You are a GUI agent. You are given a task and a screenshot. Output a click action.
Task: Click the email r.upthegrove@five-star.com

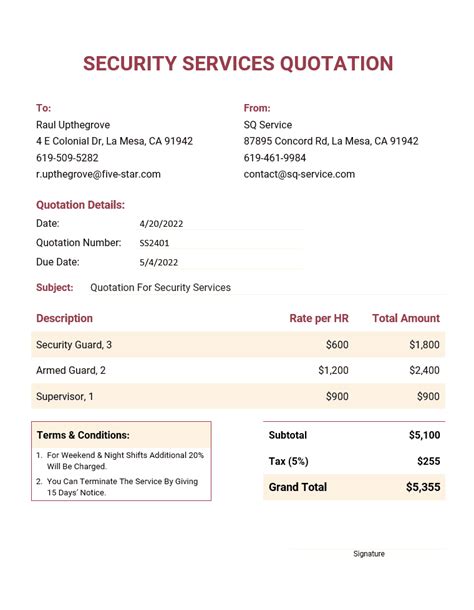[x=98, y=174]
